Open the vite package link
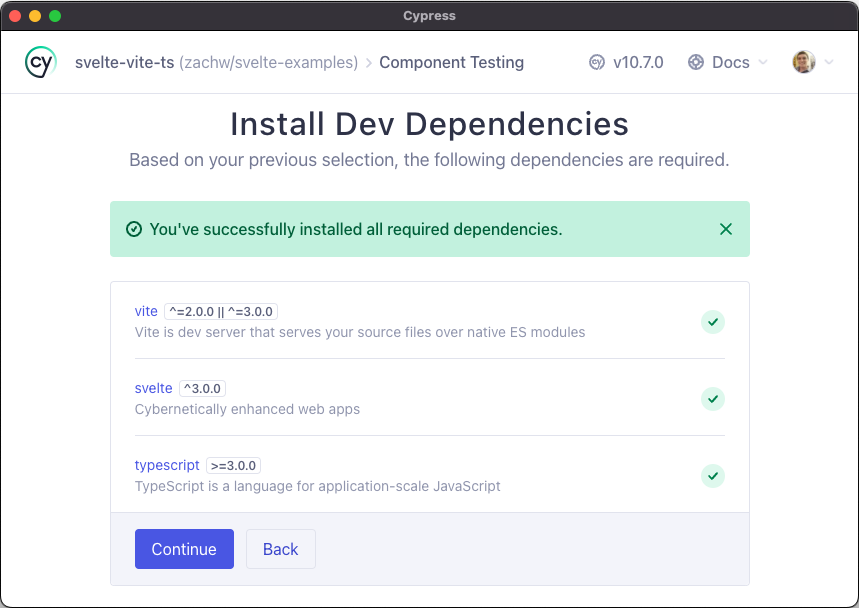859x608 pixels. (x=146, y=311)
